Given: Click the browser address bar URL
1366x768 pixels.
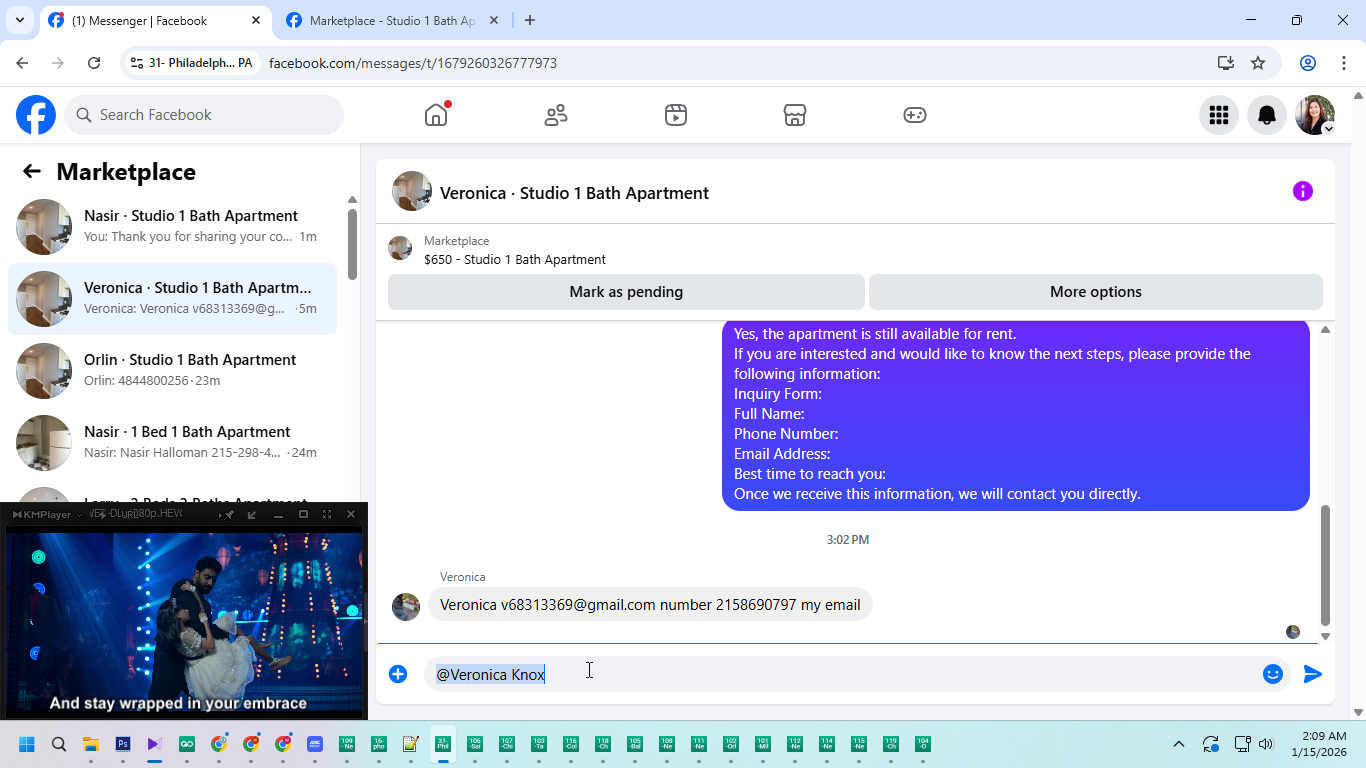Looking at the screenshot, I should click(x=413, y=63).
